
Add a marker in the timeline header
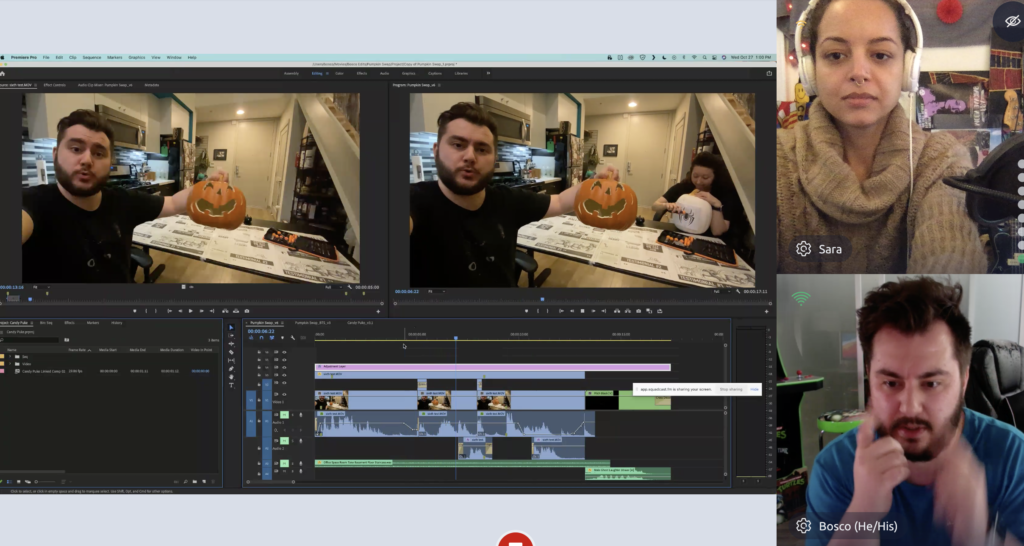tap(282, 338)
